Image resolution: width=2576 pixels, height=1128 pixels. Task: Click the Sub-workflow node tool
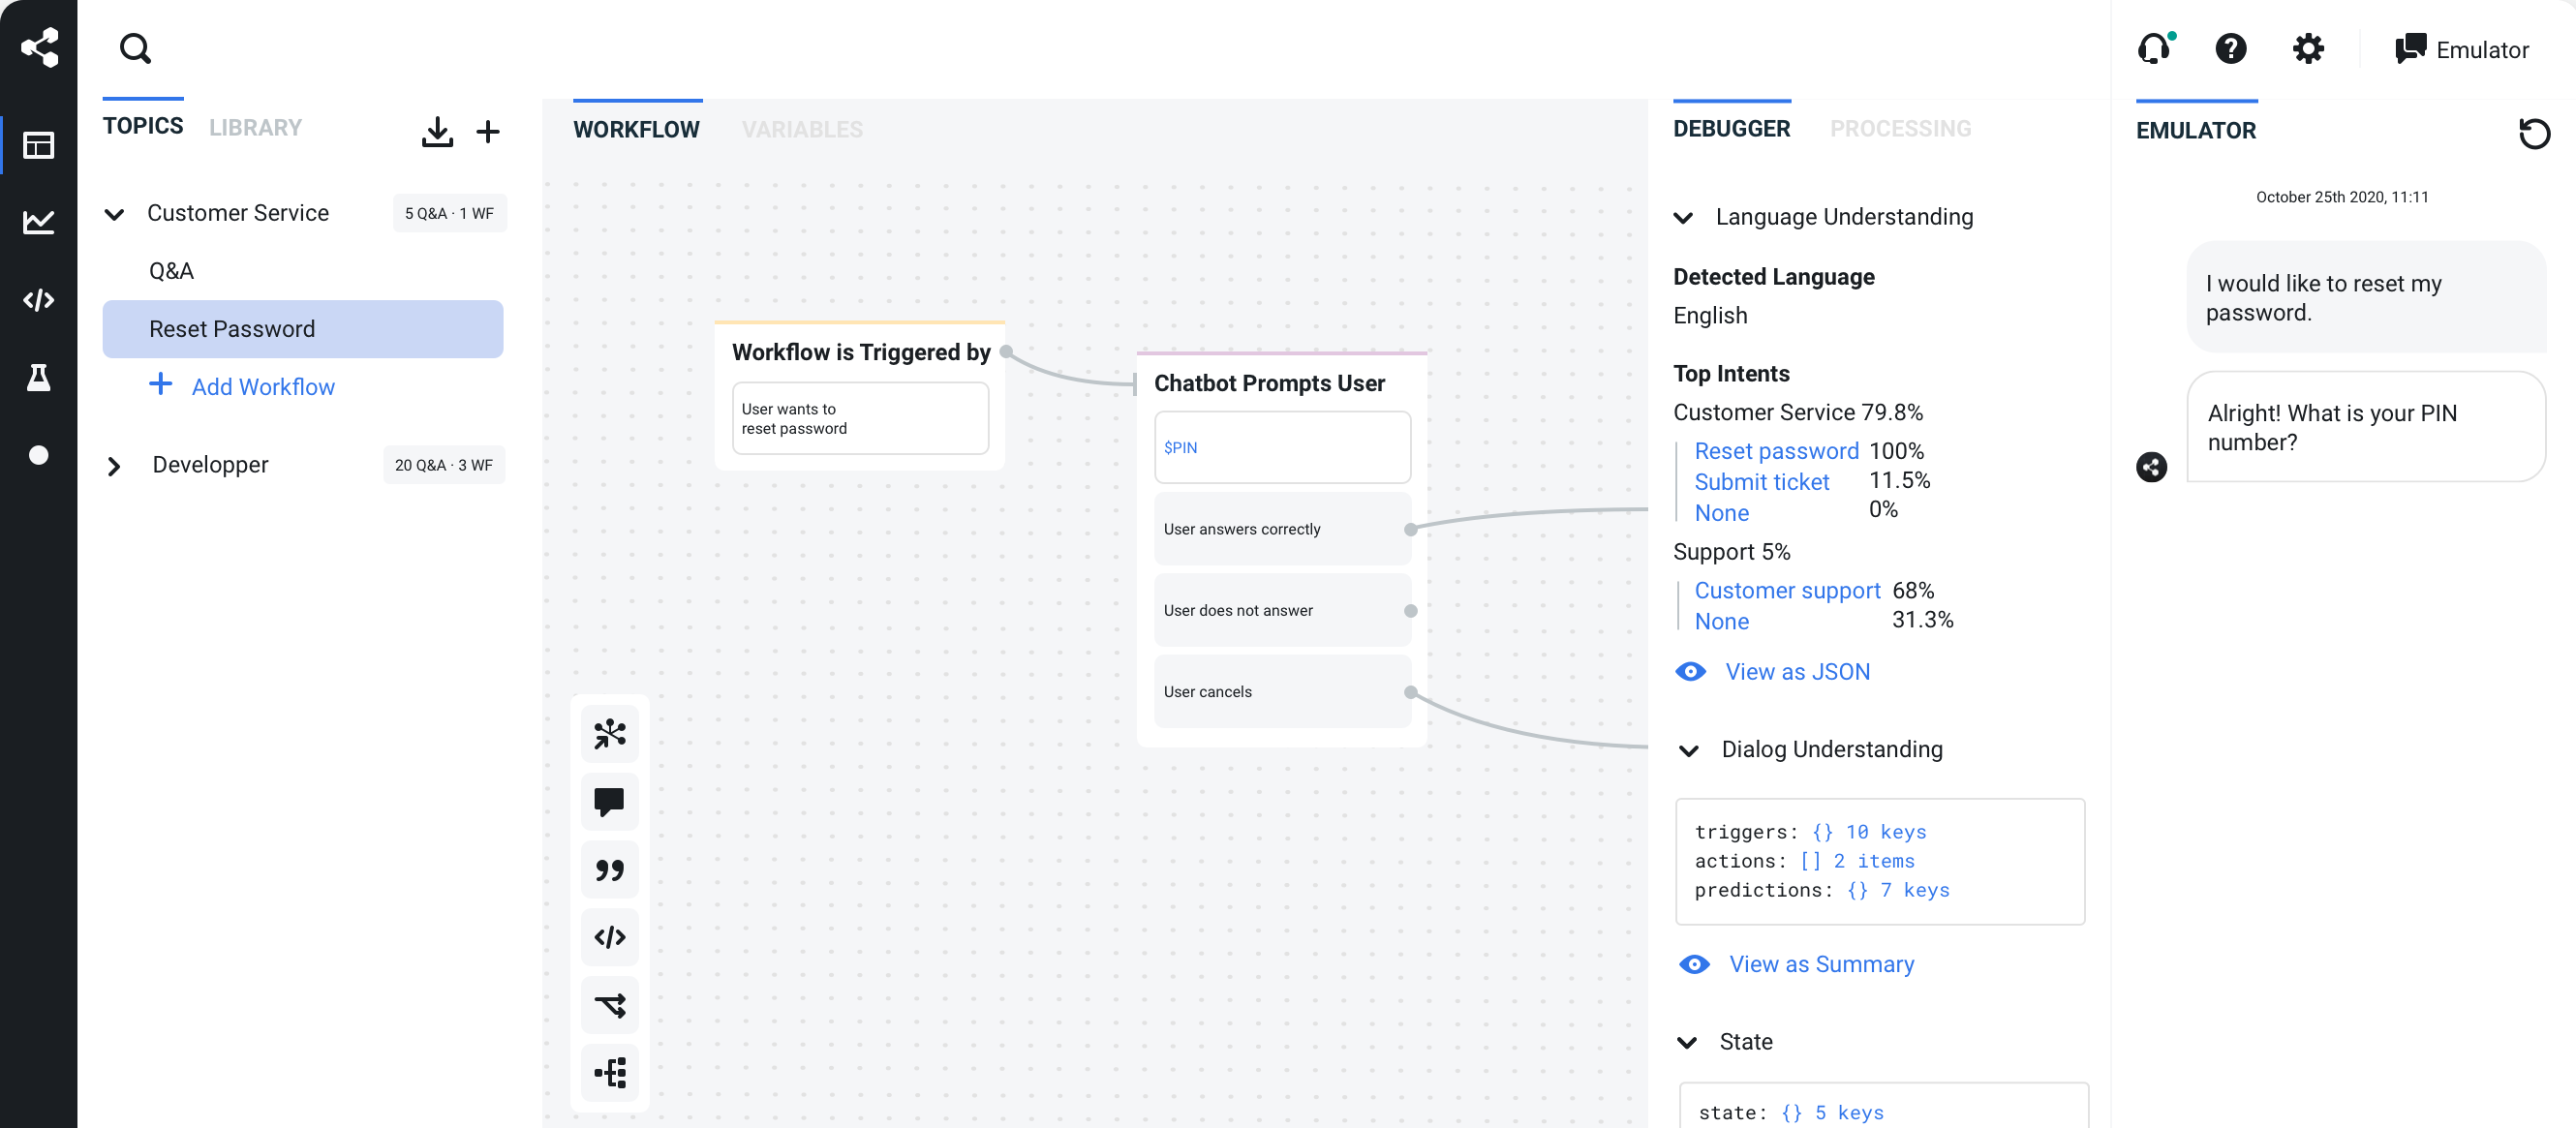[x=608, y=1072]
